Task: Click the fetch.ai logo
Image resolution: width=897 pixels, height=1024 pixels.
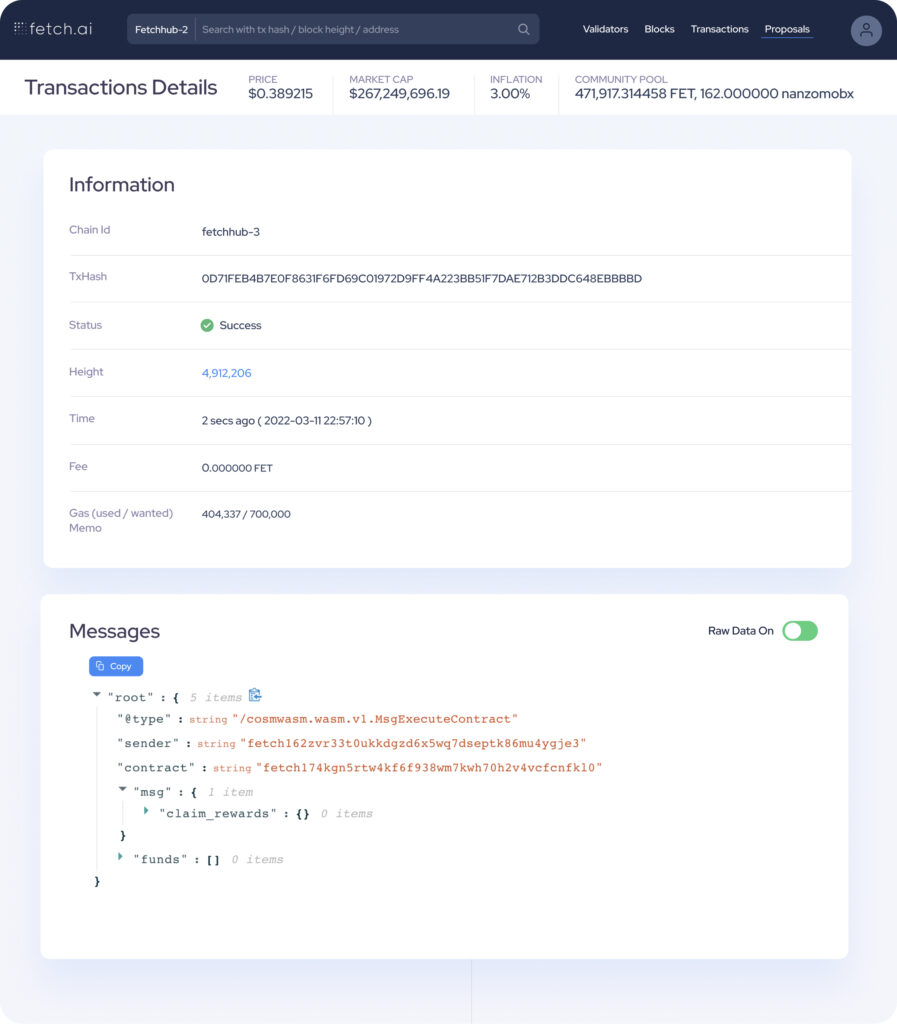Action: click(53, 29)
